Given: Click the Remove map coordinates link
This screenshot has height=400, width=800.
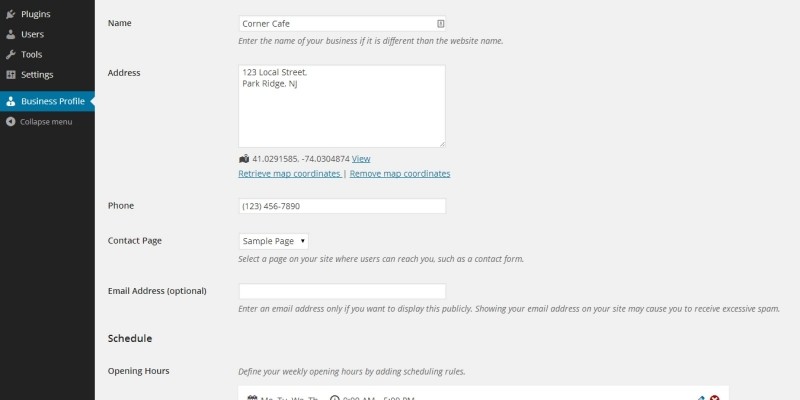Looking at the screenshot, I should pyautogui.click(x=400, y=173).
